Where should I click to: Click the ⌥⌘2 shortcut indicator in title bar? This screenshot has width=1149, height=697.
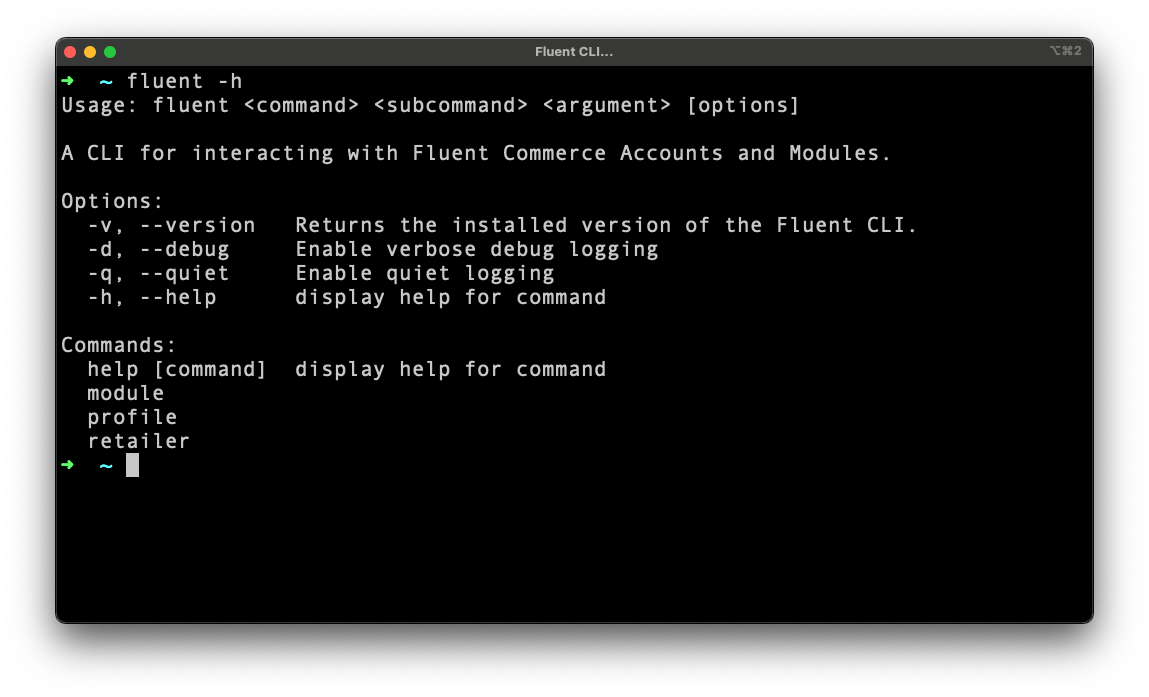pyautogui.click(x=1065, y=51)
